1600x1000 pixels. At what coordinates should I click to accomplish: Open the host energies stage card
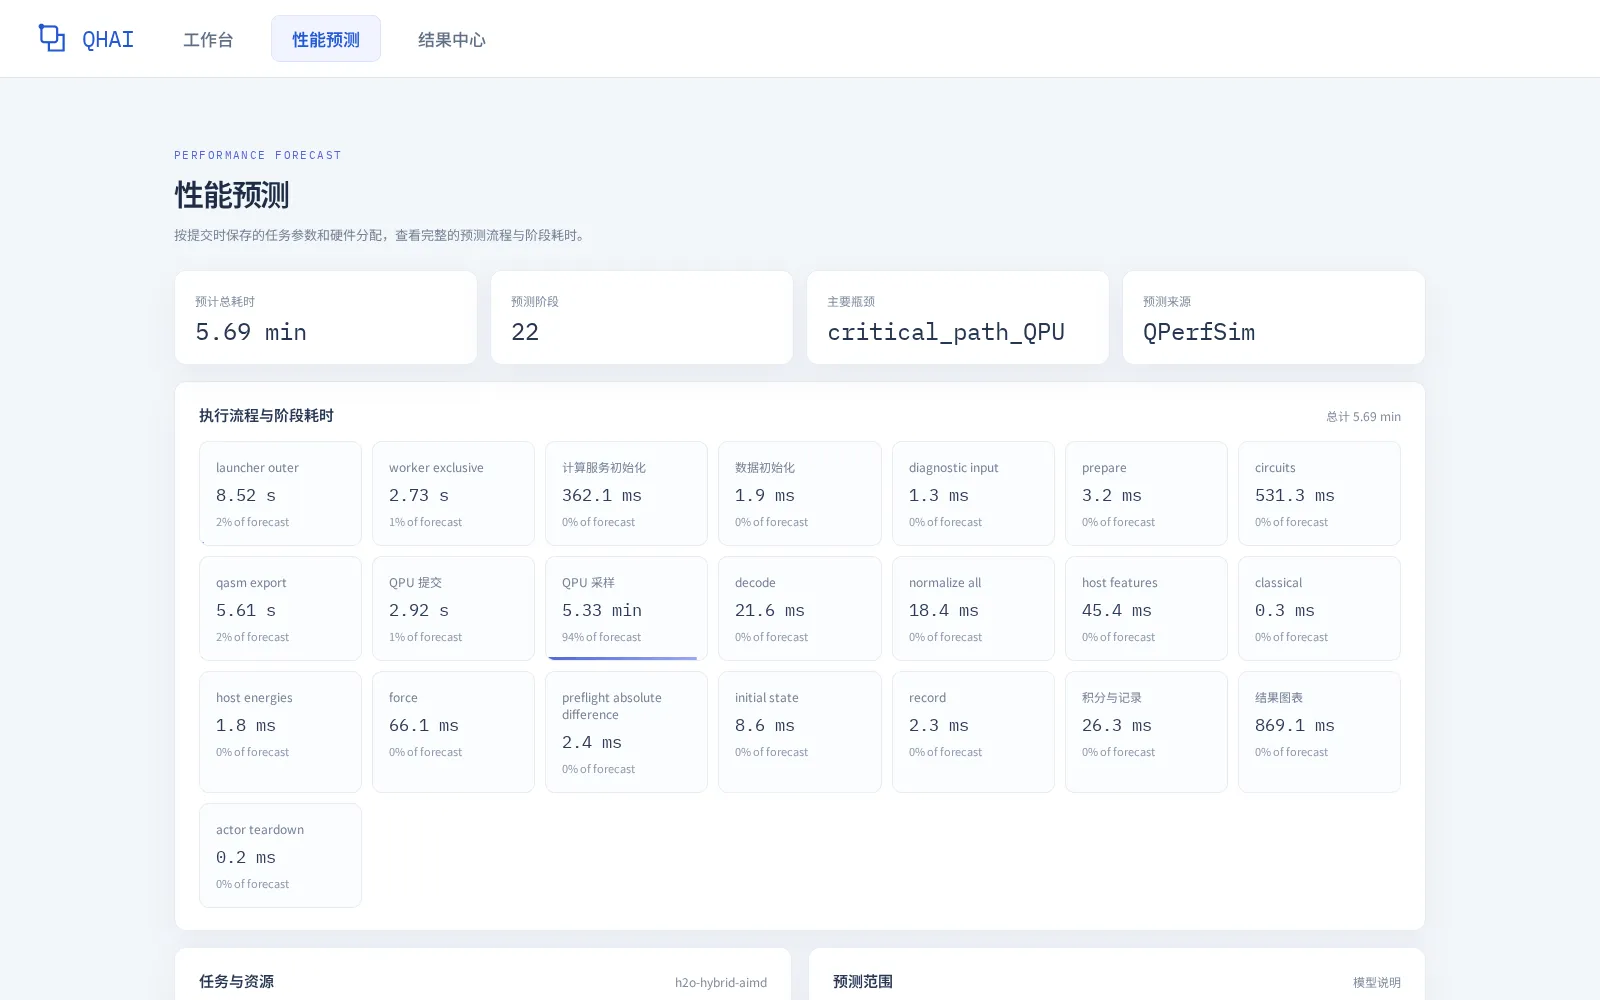click(x=280, y=732)
